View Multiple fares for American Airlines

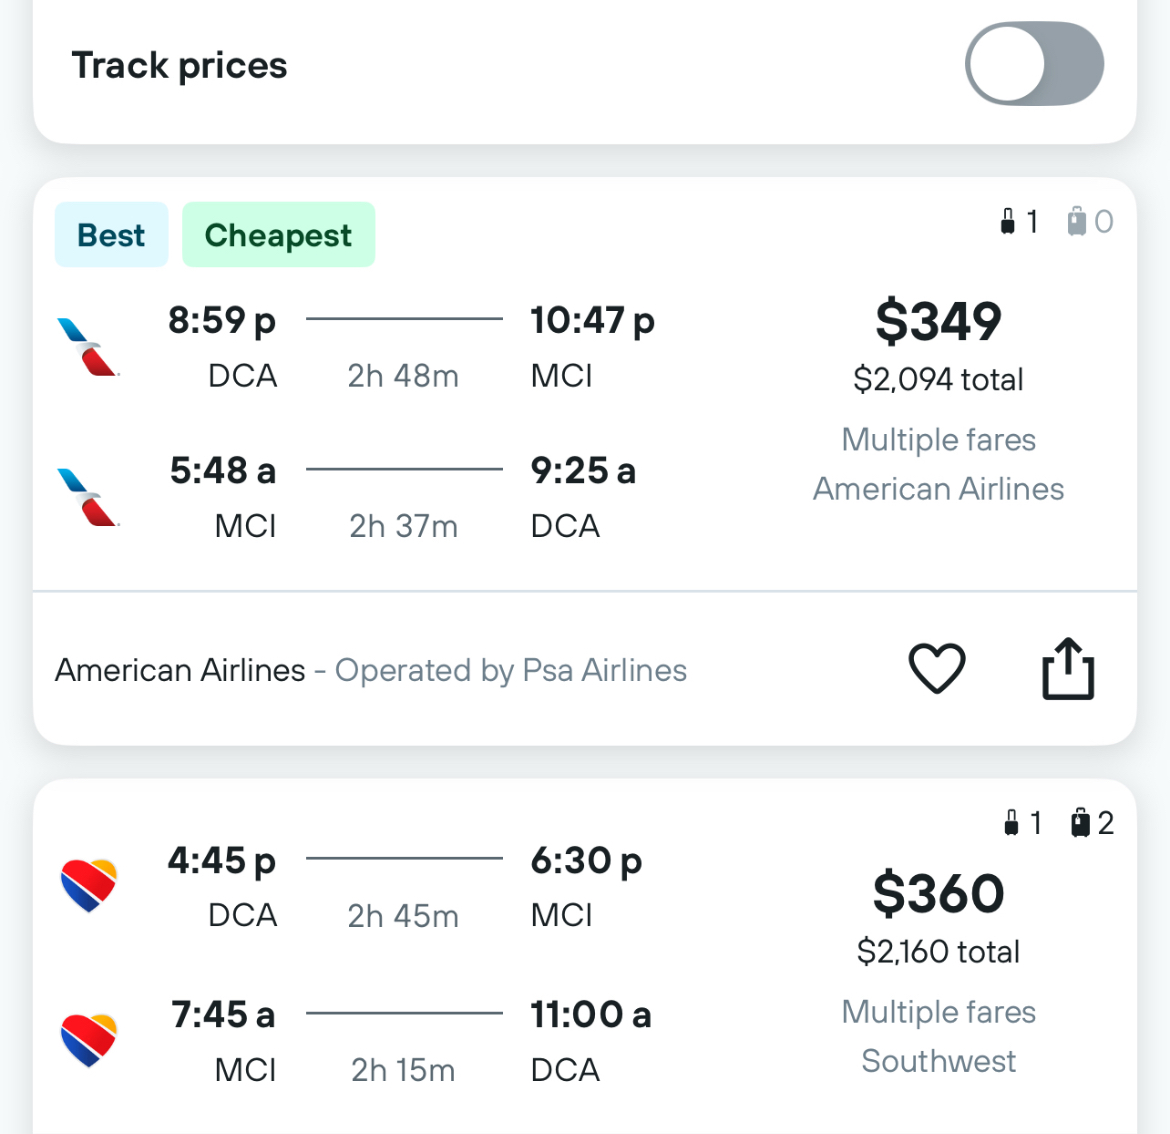938,439
